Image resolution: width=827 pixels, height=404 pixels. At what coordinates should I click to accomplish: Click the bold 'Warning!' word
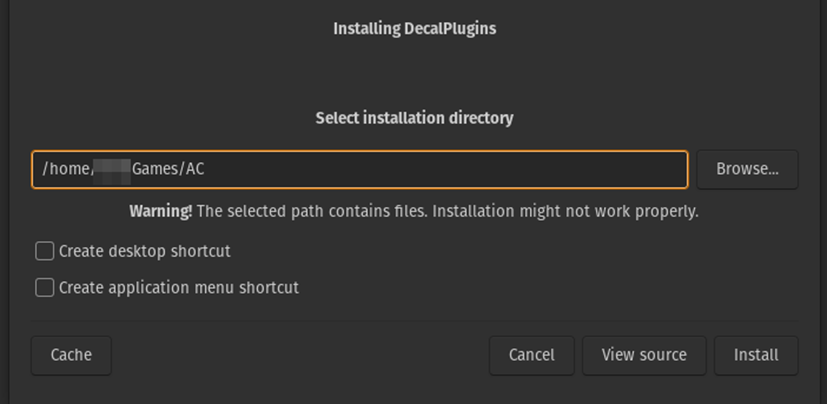160,212
